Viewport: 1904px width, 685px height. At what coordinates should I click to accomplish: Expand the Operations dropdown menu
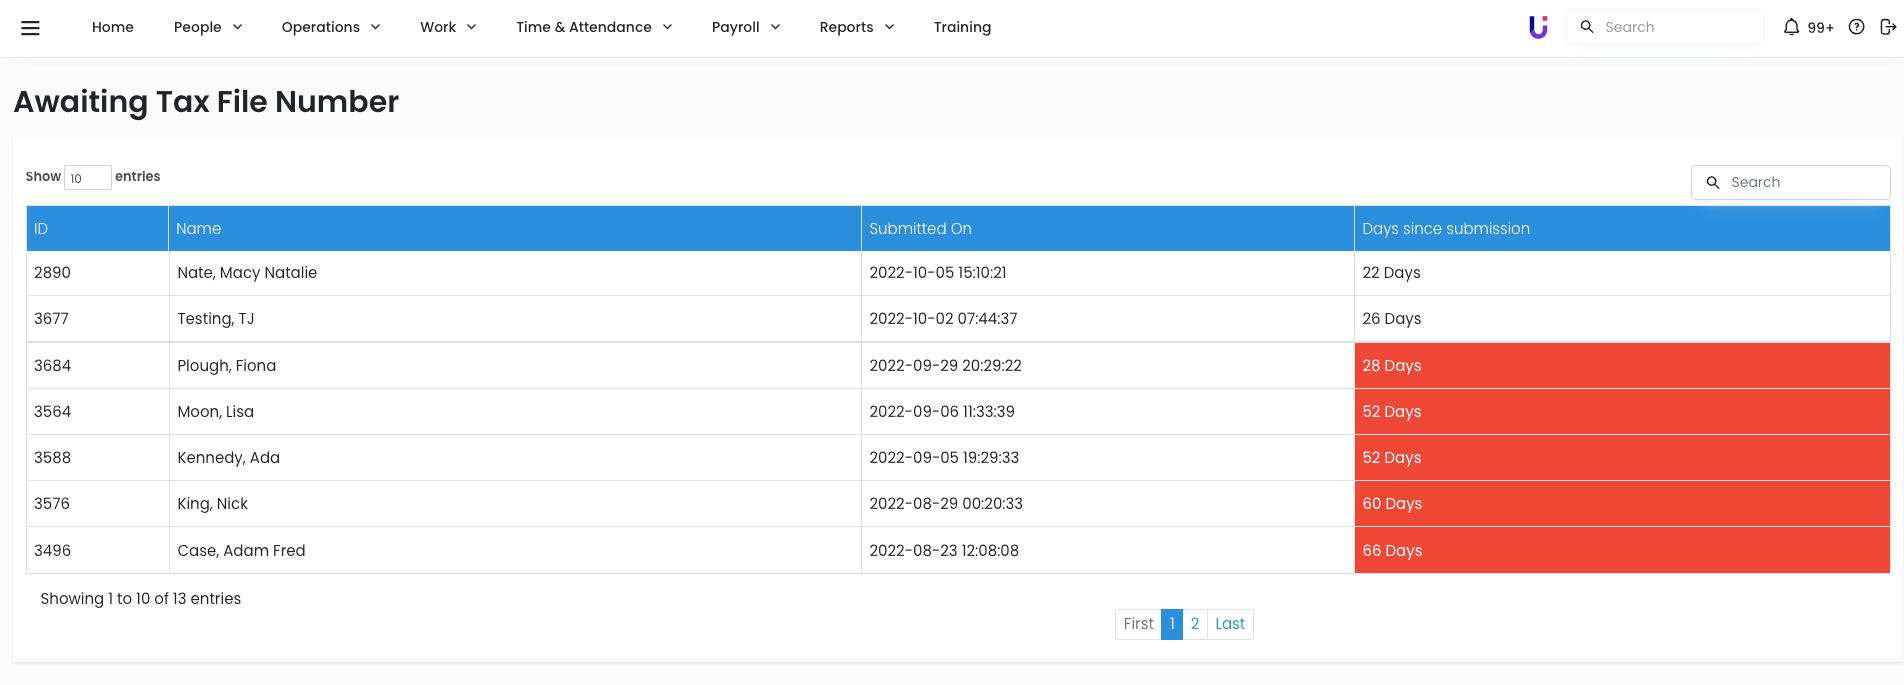(330, 27)
